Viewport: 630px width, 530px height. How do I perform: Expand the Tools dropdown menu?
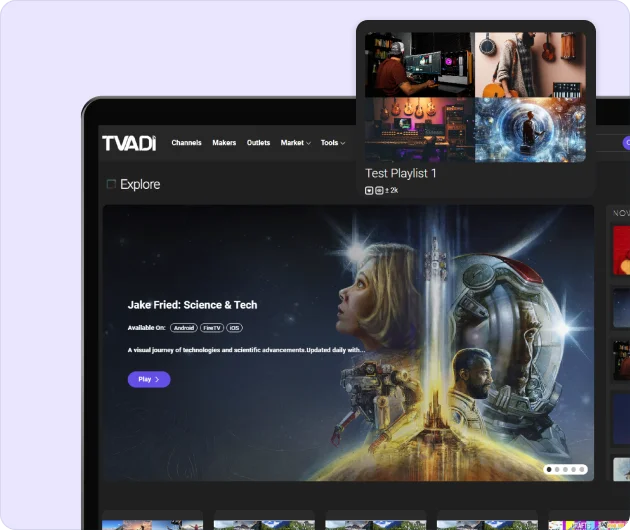332,143
